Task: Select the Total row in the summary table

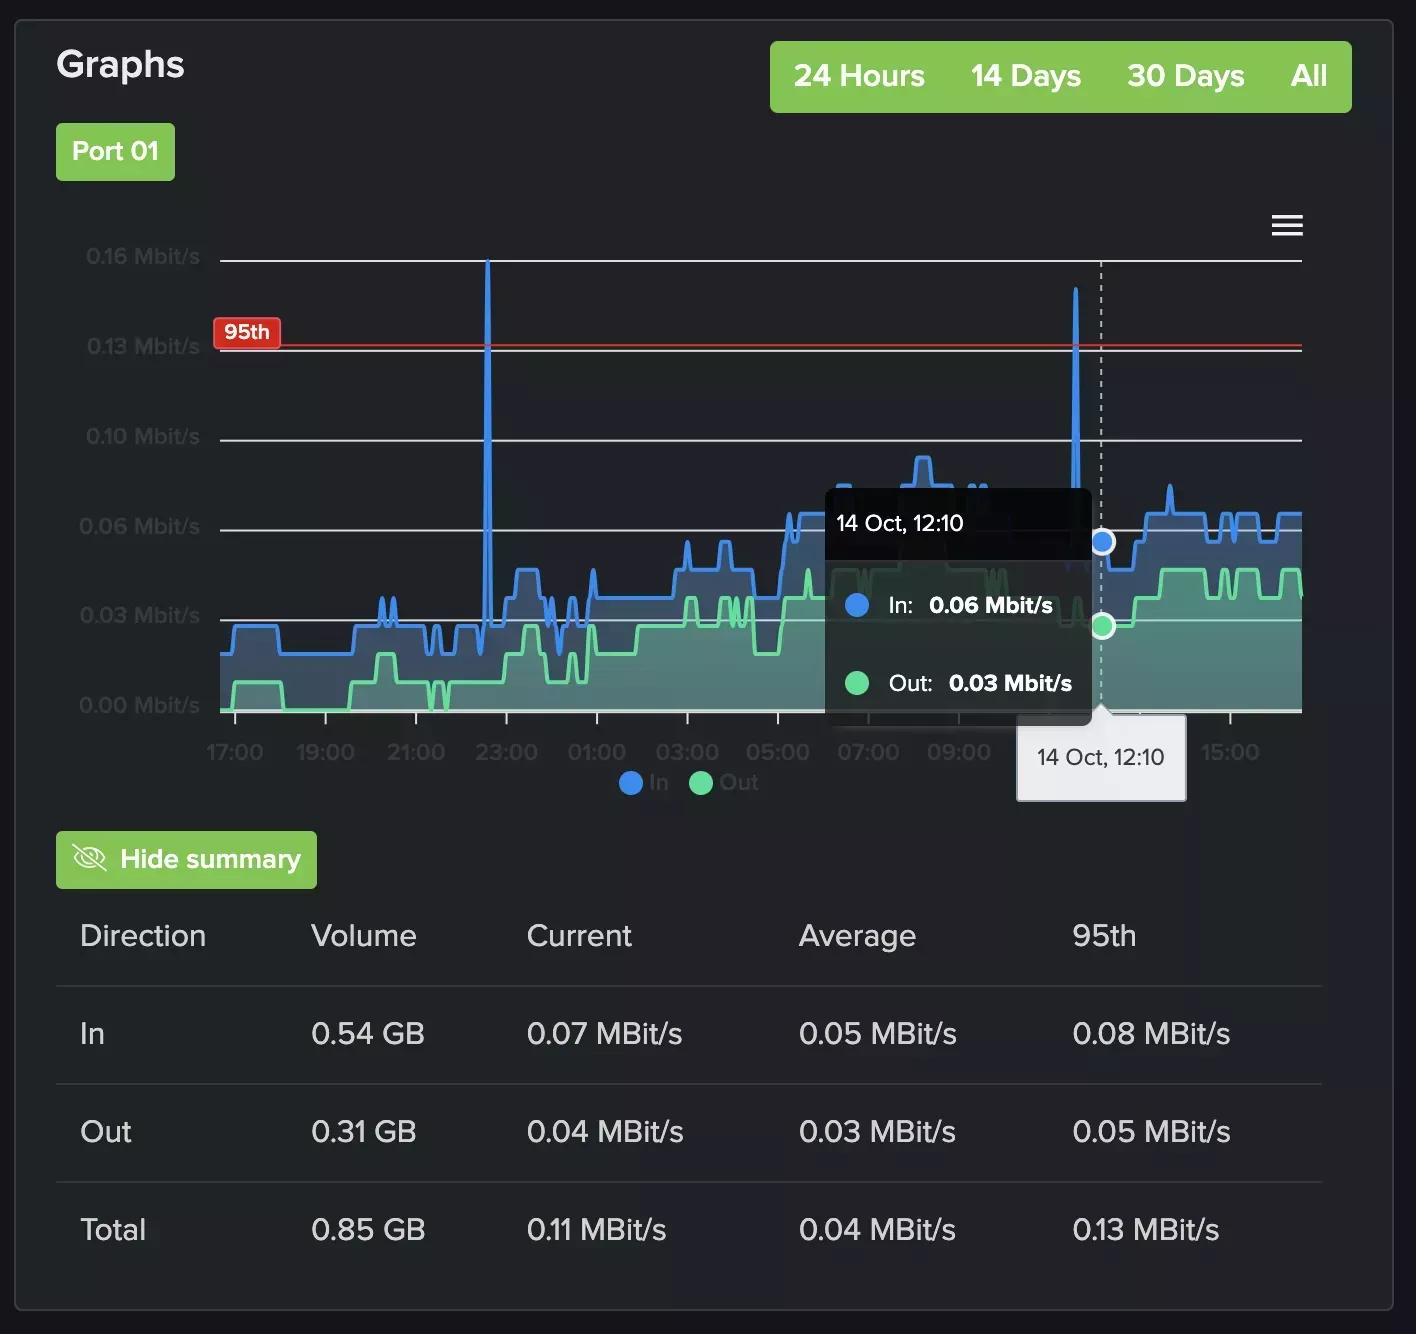Action: (x=112, y=1229)
